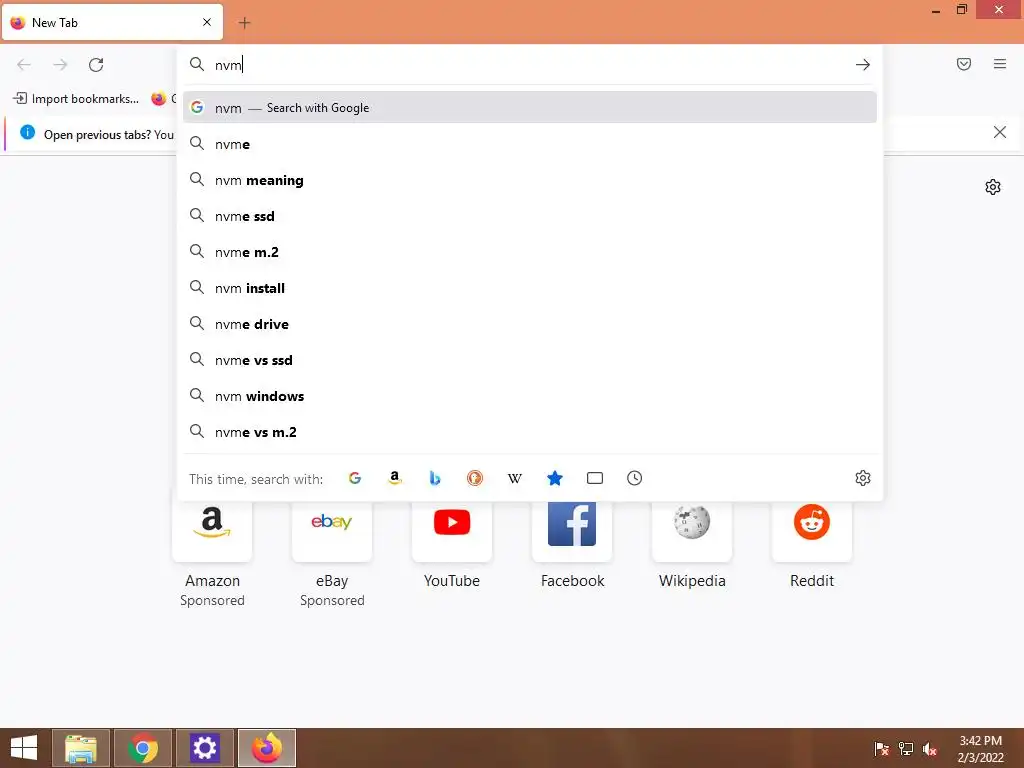Open Import bookmarks from toolbar

[76, 99]
